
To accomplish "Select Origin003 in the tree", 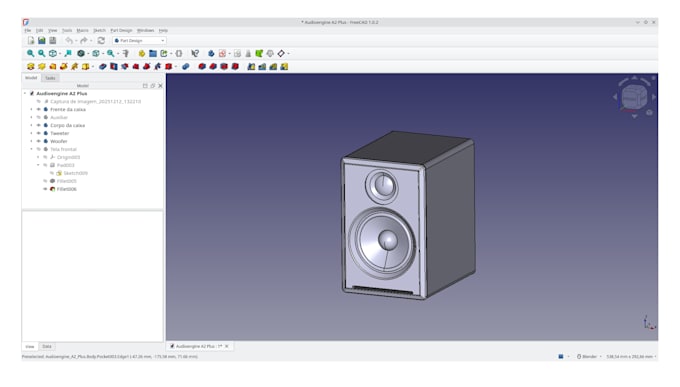I will [x=69, y=157].
